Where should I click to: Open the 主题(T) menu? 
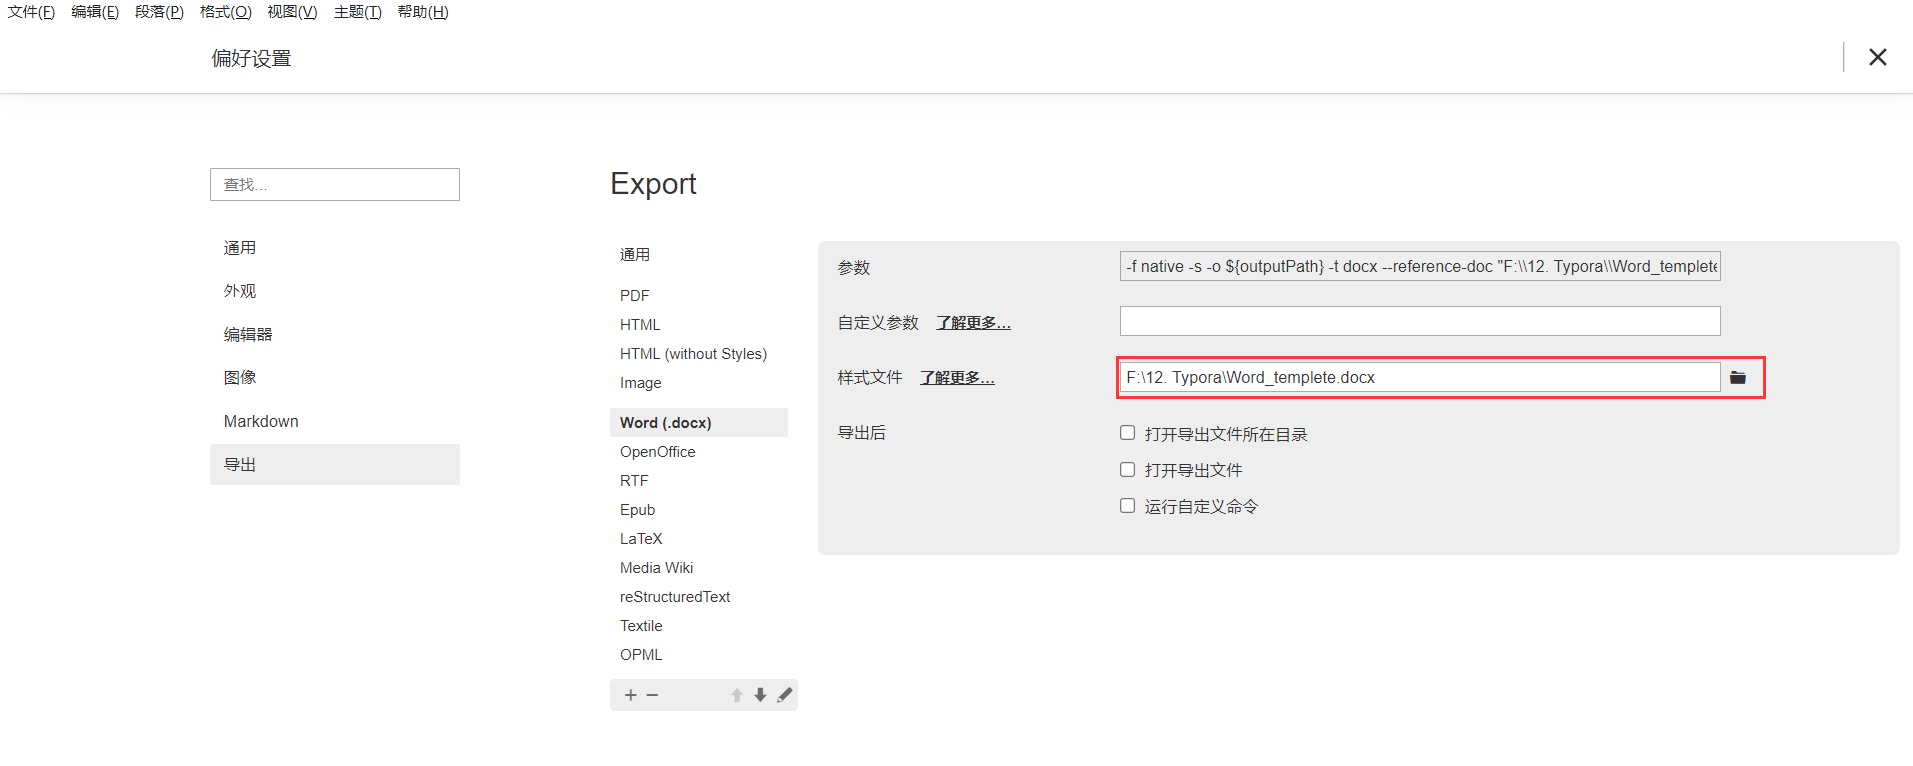(x=357, y=12)
